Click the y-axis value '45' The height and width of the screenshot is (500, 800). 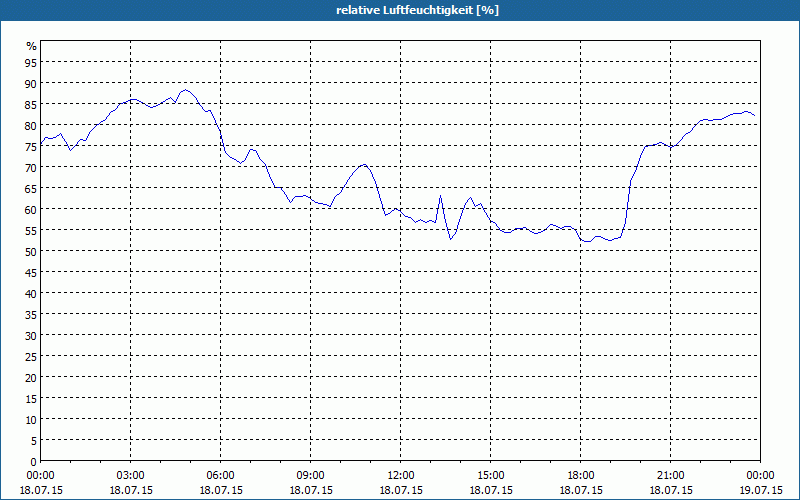tap(31, 272)
